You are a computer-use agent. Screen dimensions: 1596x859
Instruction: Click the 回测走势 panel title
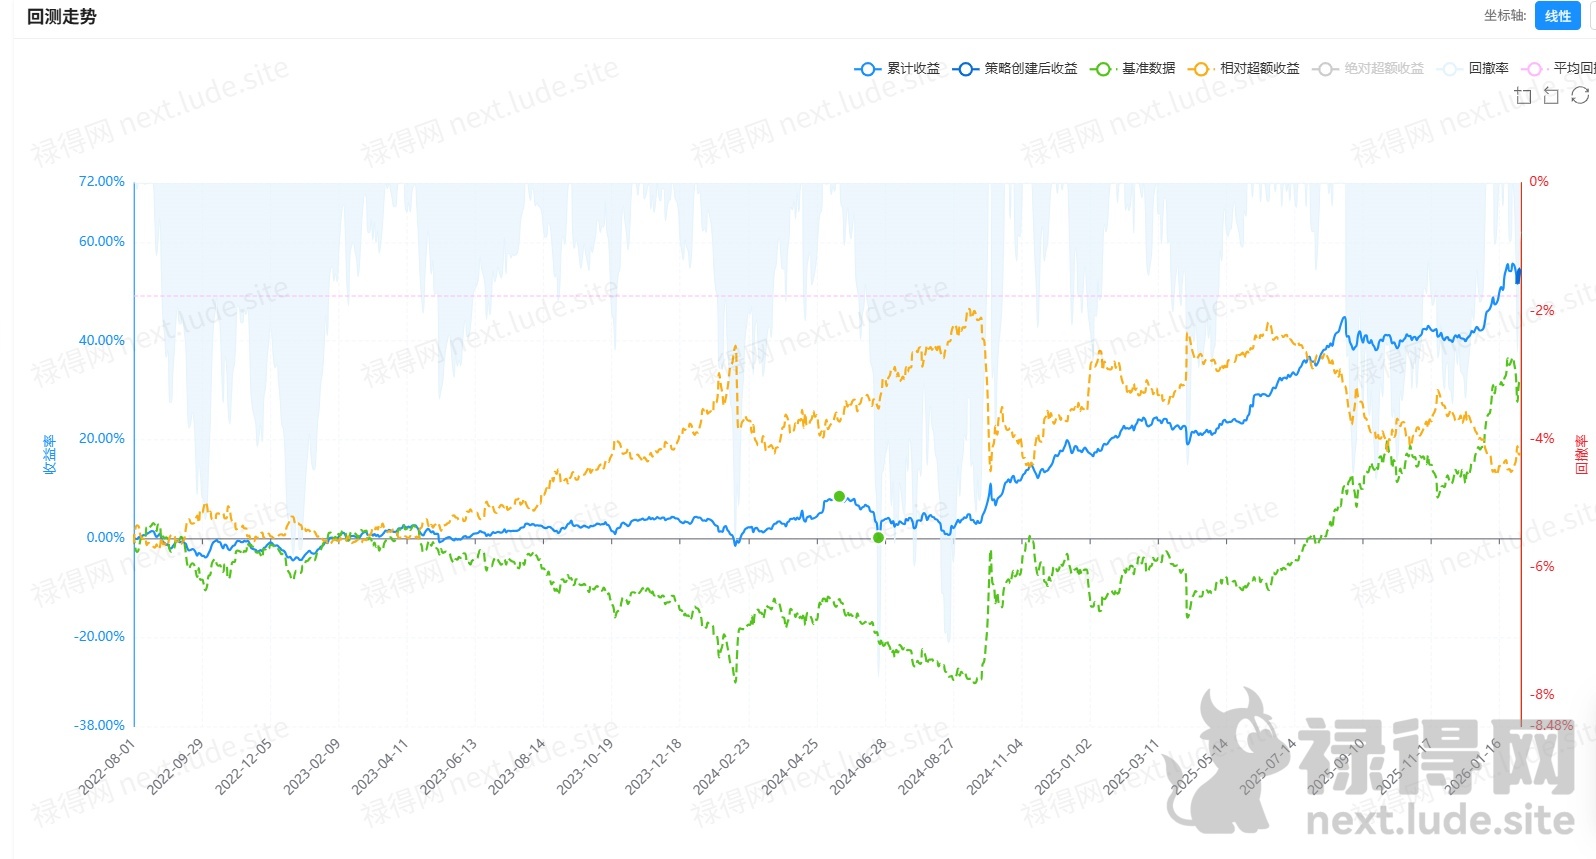click(x=62, y=17)
